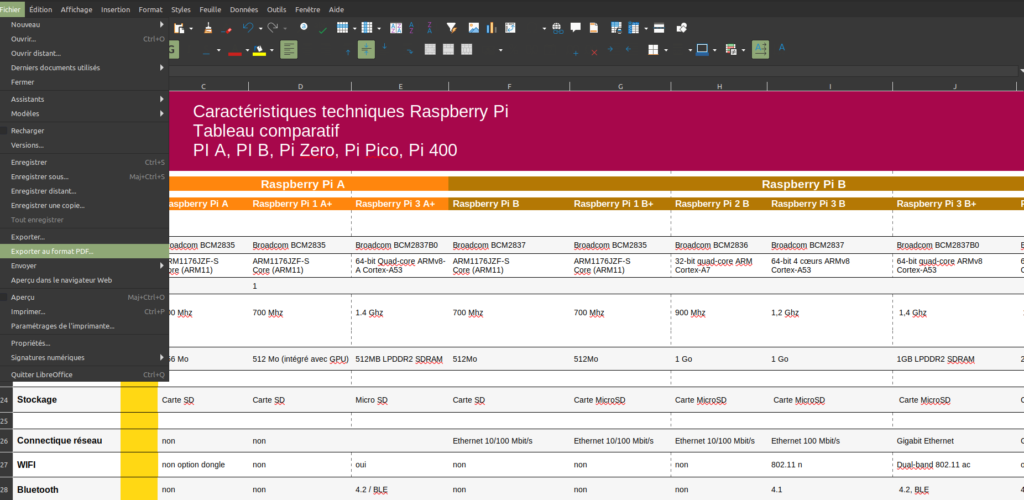Select column header J
This screenshot has width=1024, height=500.
click(955, 86)
